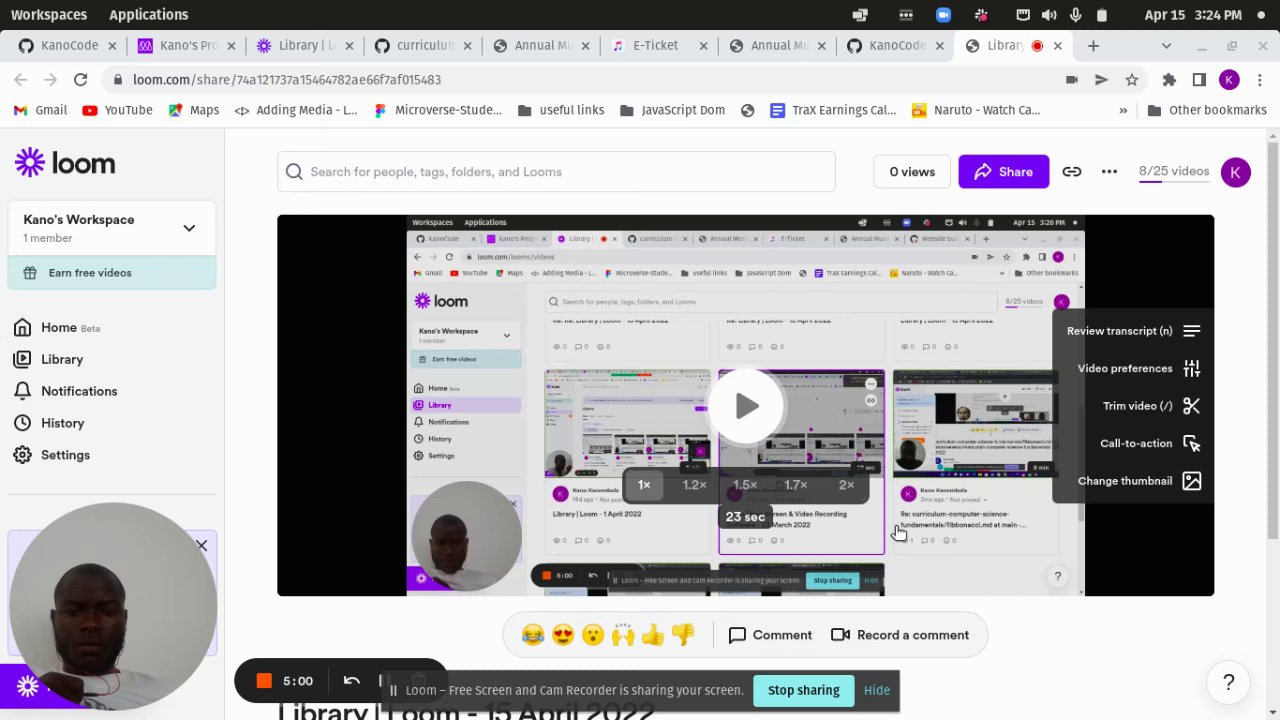Open the tab search dropdown arrow
1280x720 pixels.
(1166, 45)
